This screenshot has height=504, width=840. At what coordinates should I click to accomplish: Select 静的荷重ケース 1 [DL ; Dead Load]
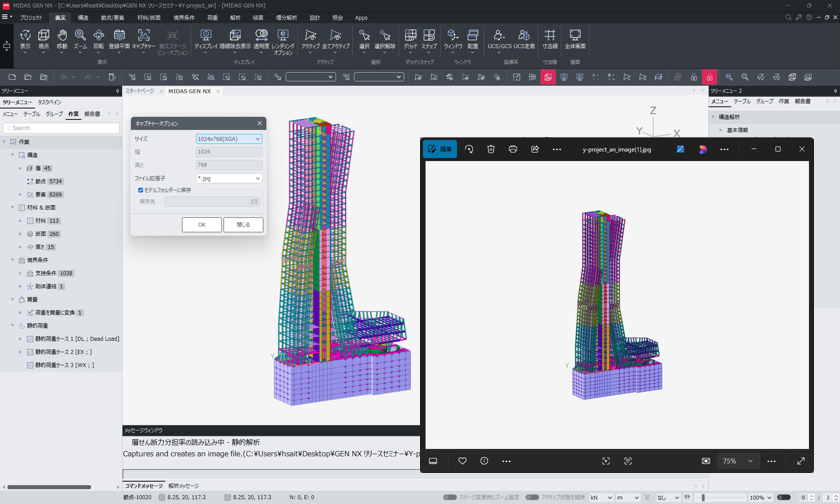77,339
